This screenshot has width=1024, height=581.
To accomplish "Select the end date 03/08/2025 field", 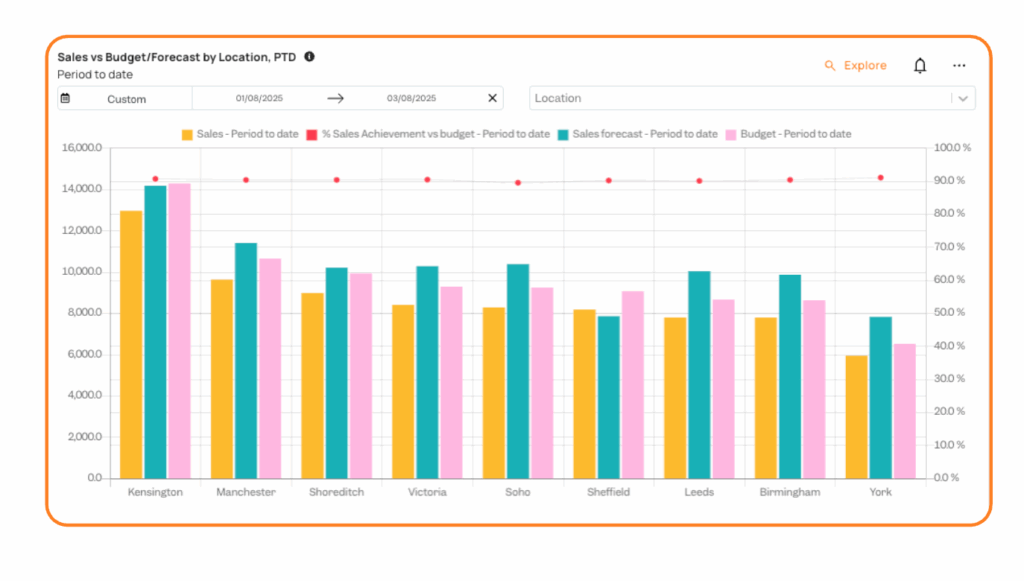I will pos(412,98).
